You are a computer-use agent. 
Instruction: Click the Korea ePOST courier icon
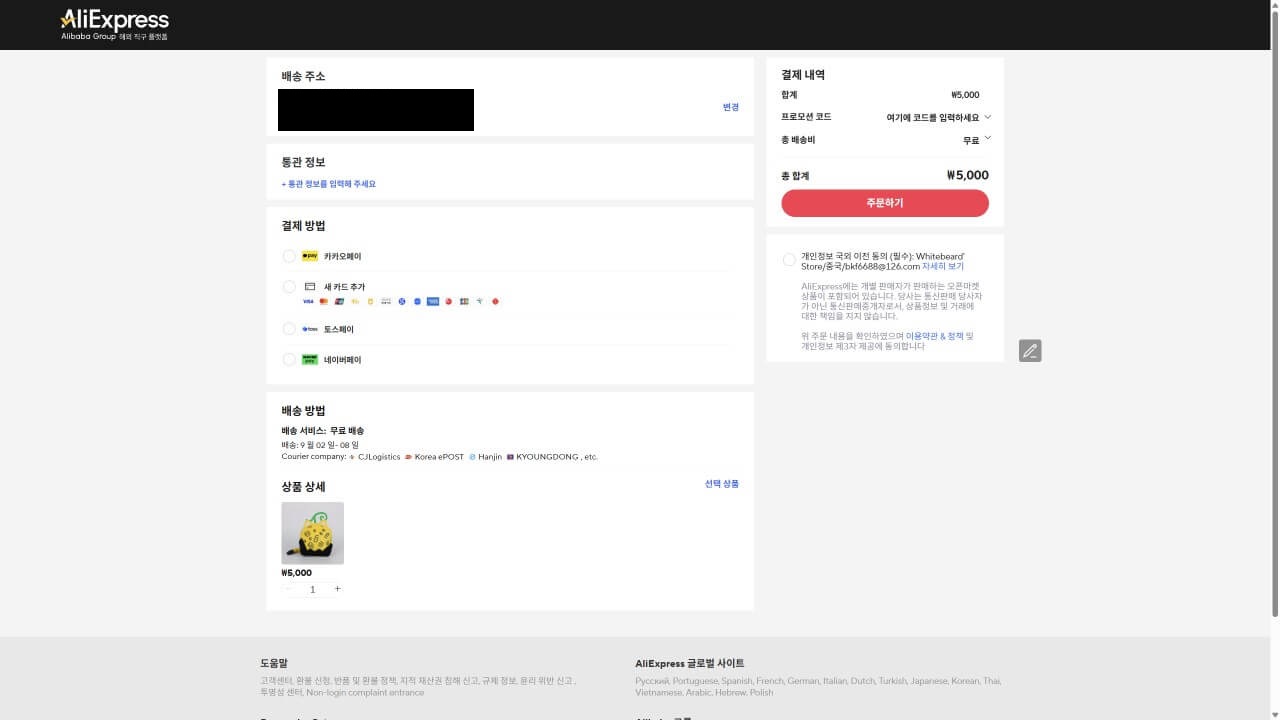pyautogui.click(x=408, y=457)
